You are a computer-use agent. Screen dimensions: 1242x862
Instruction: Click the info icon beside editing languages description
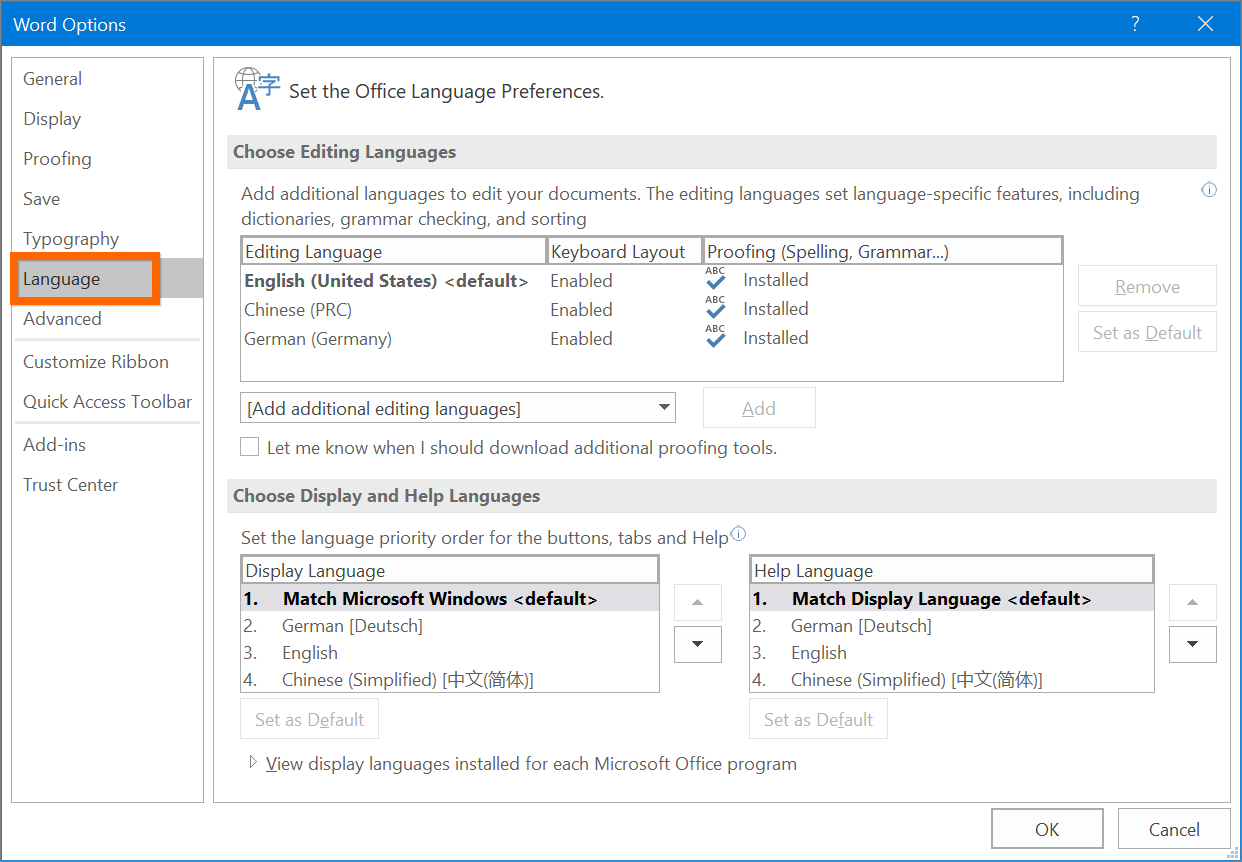point(1209,190)
